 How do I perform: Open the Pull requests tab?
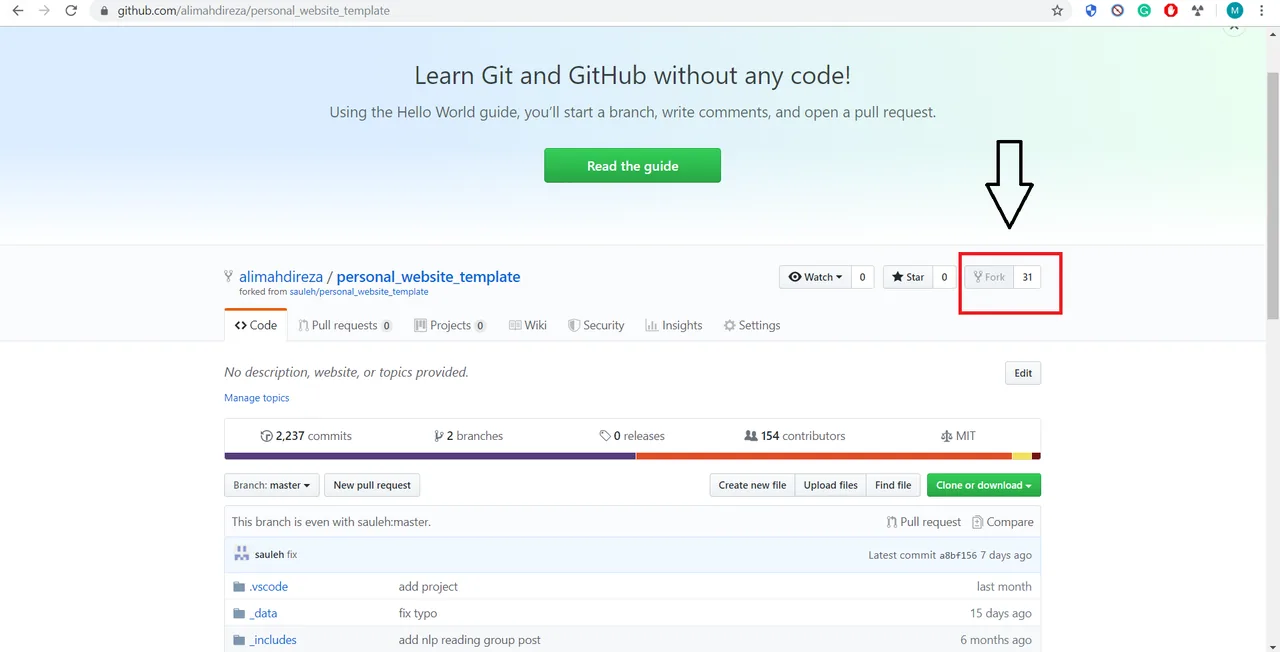pos(344,325)
